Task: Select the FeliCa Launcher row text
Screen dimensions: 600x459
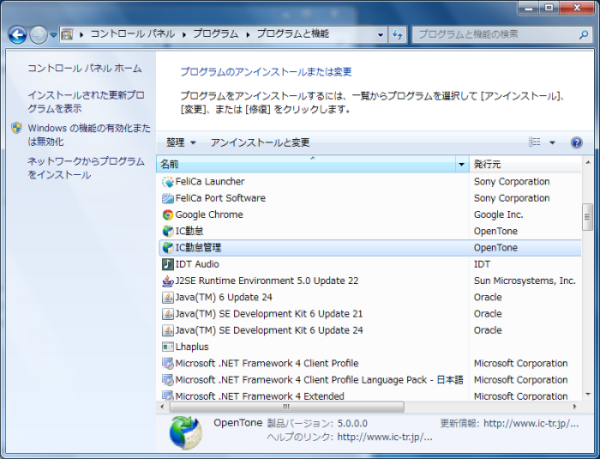Action: pyautogui.click(x=210, y=182)
